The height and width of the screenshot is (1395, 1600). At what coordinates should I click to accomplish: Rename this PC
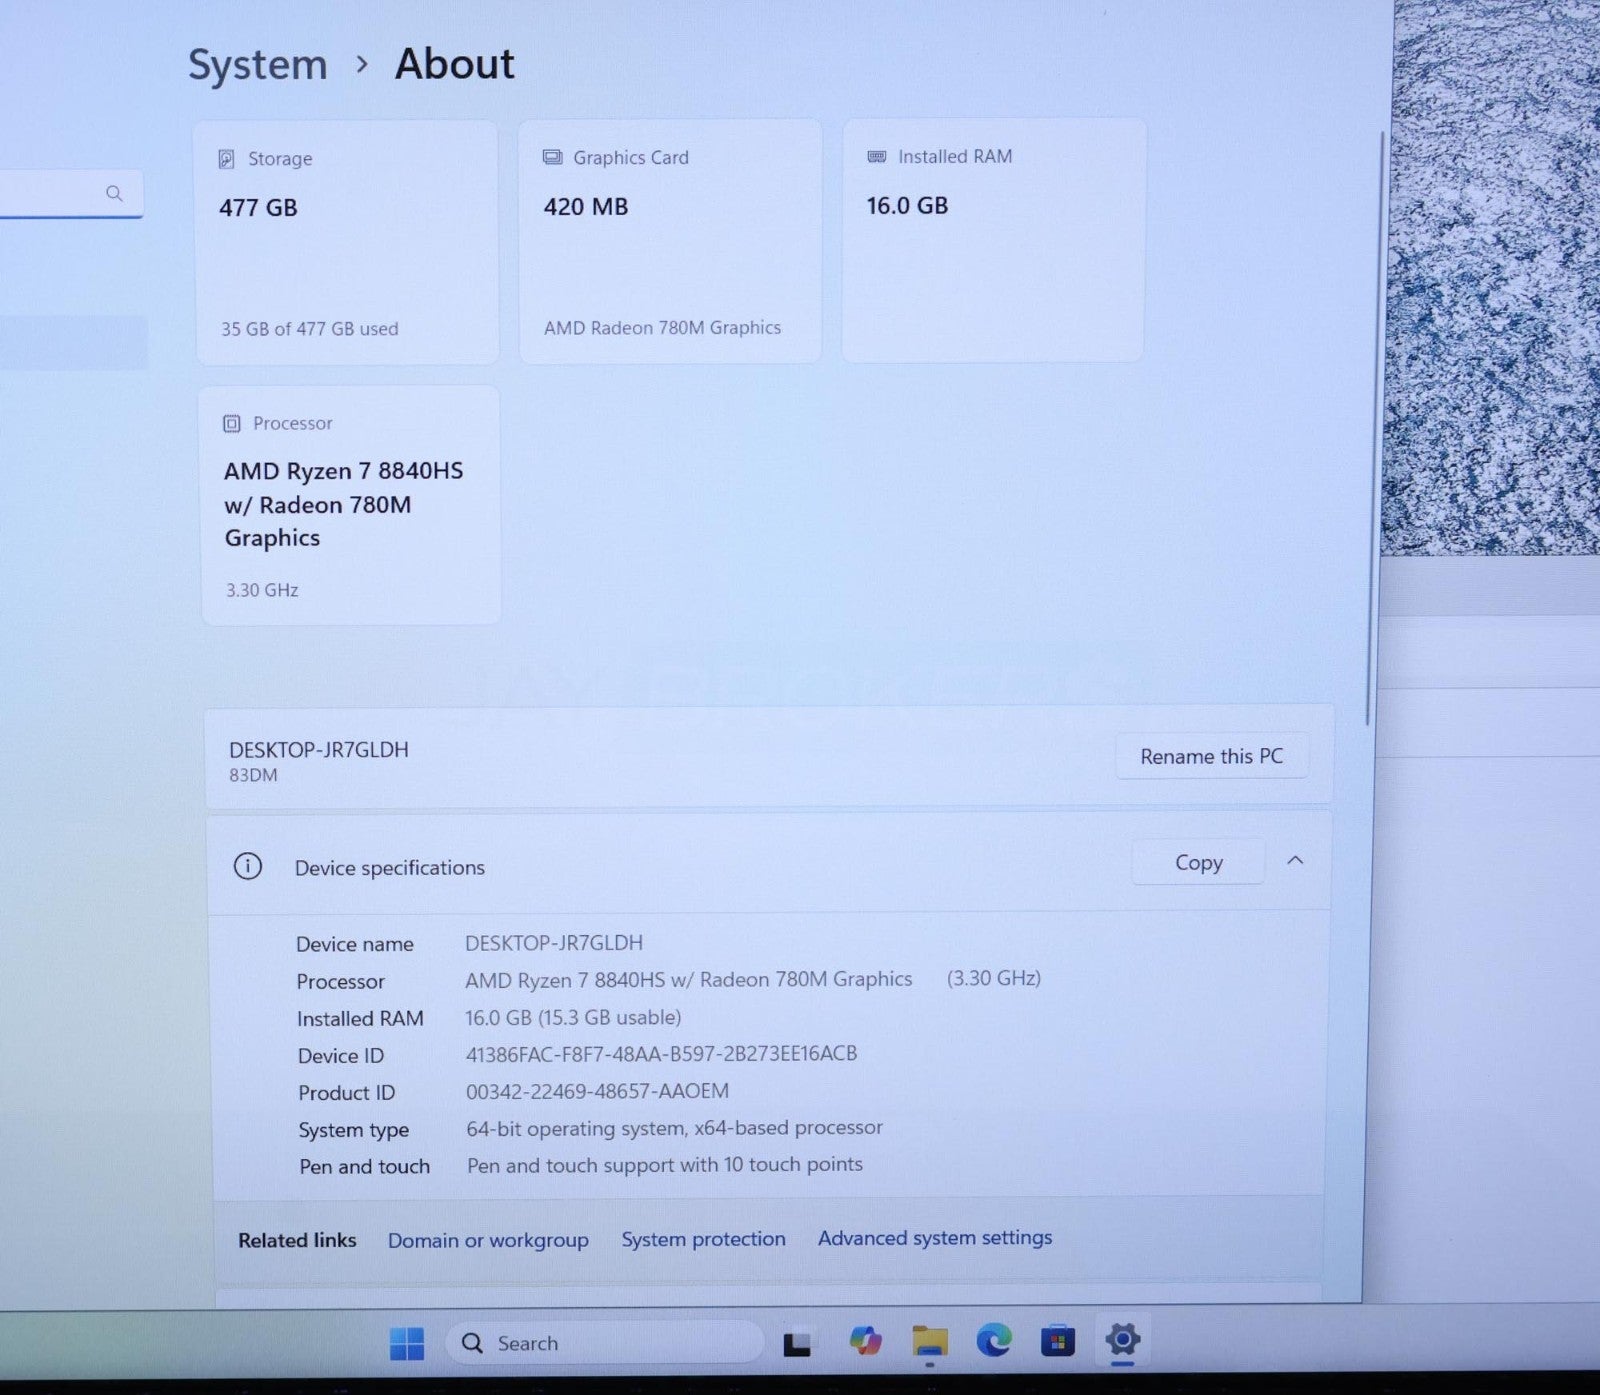pos(1211,756)
